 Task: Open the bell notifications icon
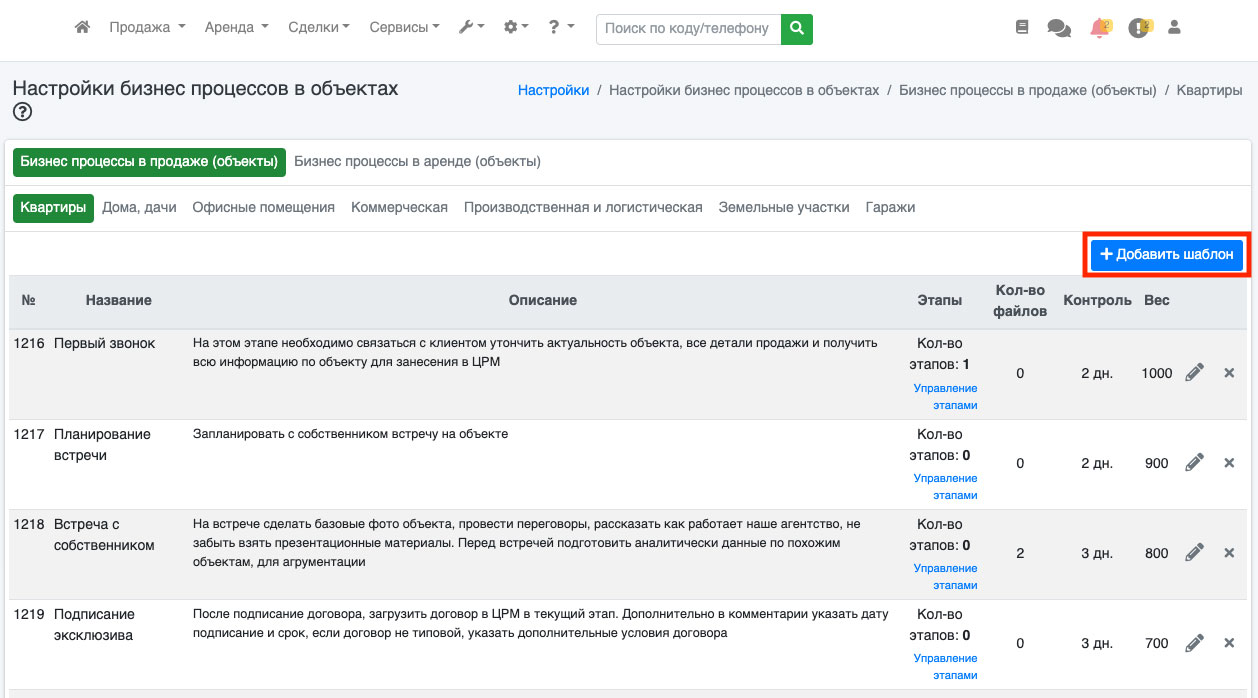click(x=1099, y=28)
